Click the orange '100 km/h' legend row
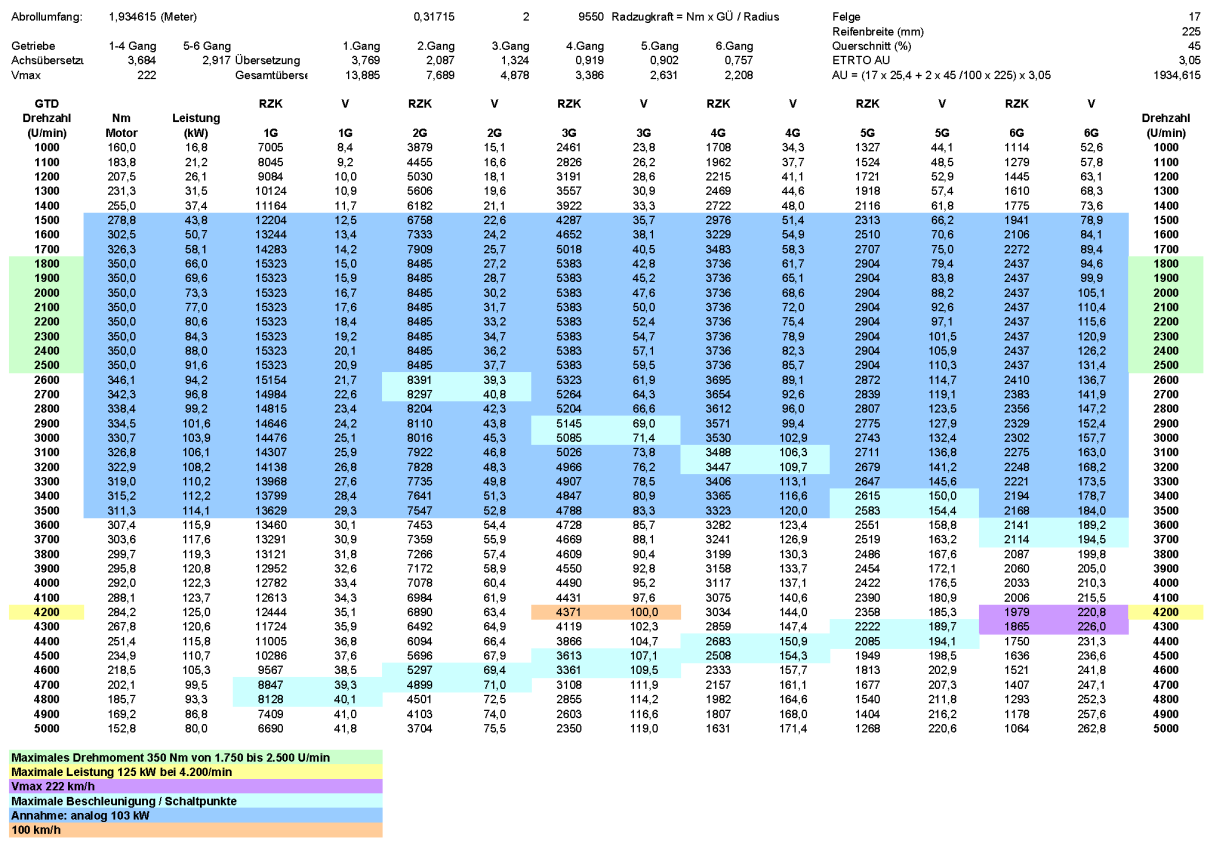The image size is (1213, 850). point(196,829)
